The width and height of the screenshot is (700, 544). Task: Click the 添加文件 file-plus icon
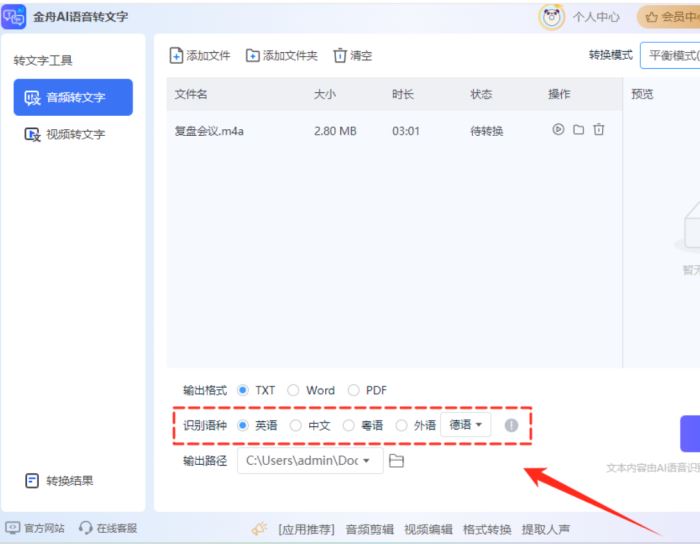[176, 55]
